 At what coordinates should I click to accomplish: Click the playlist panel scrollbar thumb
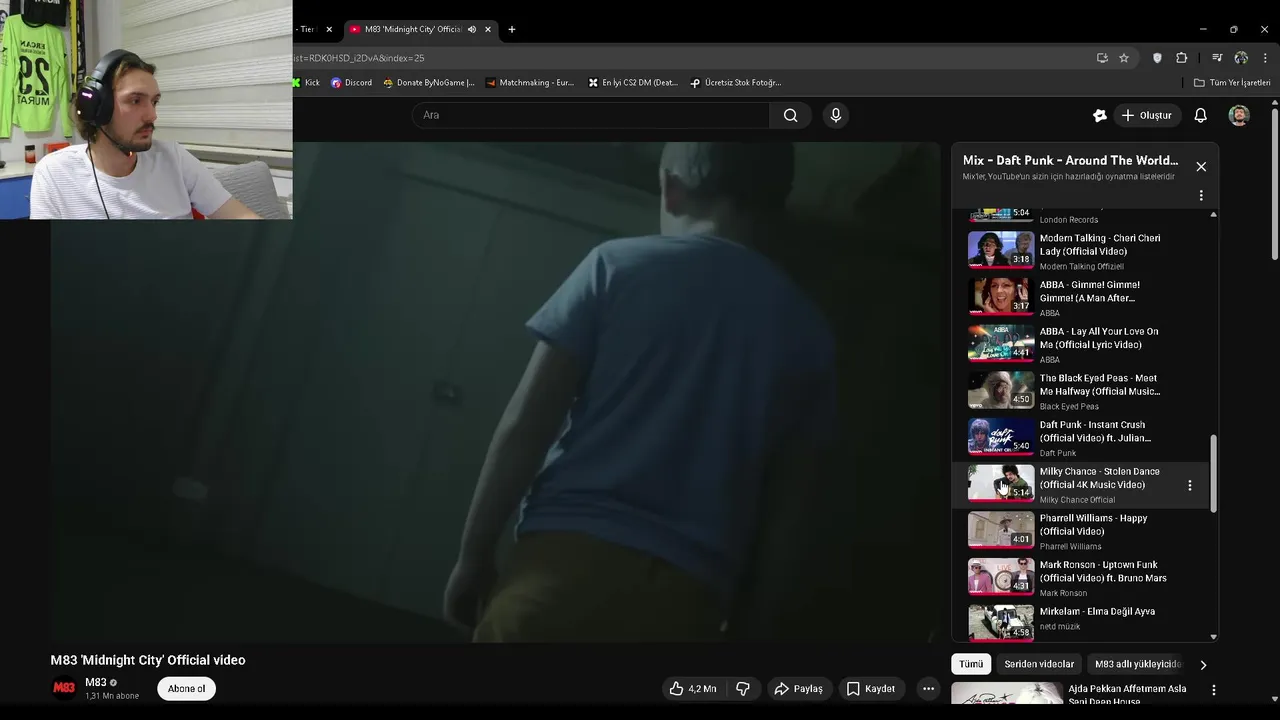tap(1214, 474)
